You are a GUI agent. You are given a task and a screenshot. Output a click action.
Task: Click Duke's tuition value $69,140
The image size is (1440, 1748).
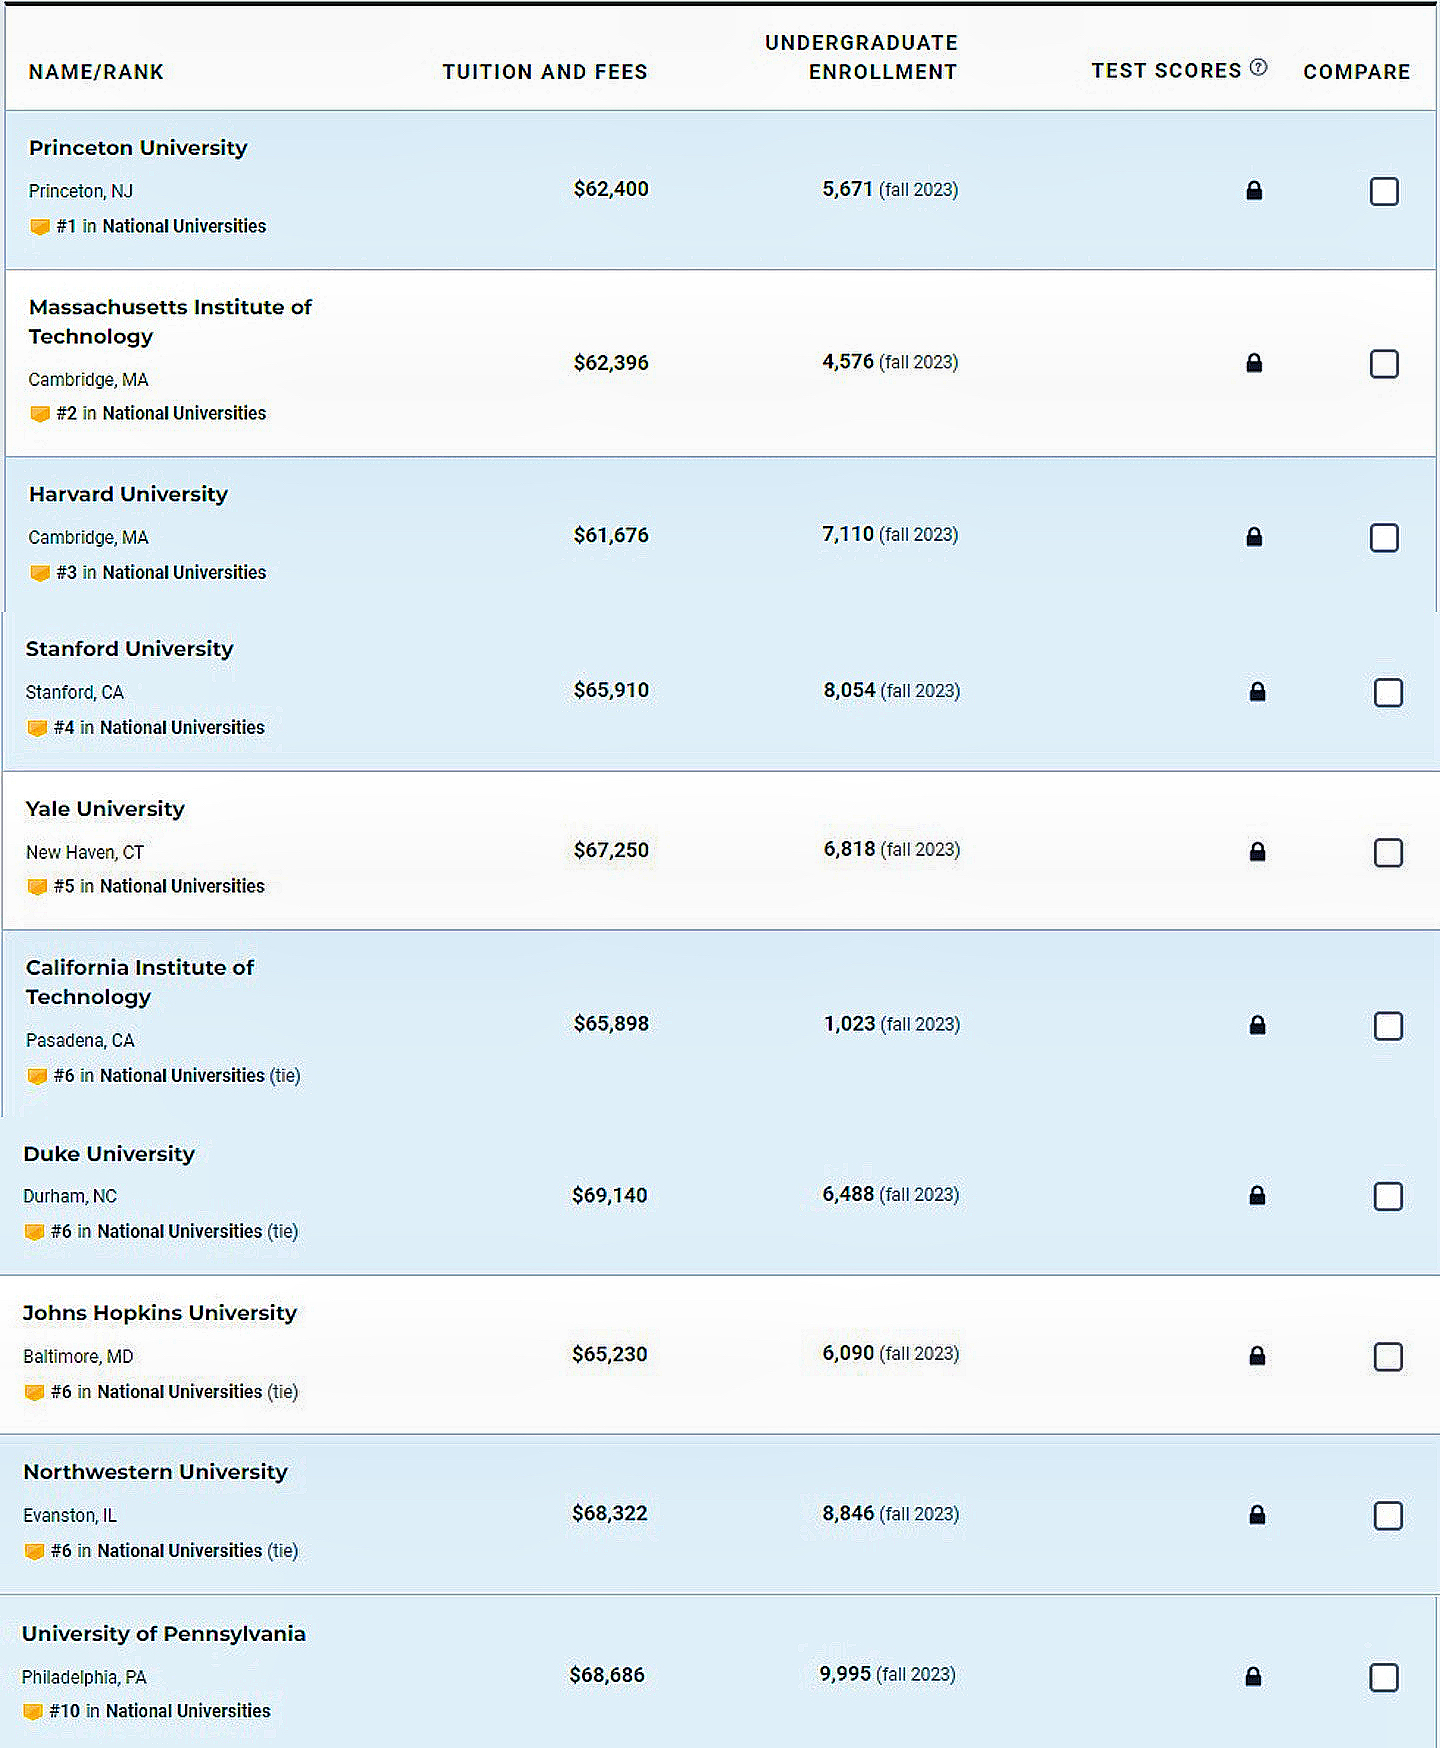[x=609, y=1195]
